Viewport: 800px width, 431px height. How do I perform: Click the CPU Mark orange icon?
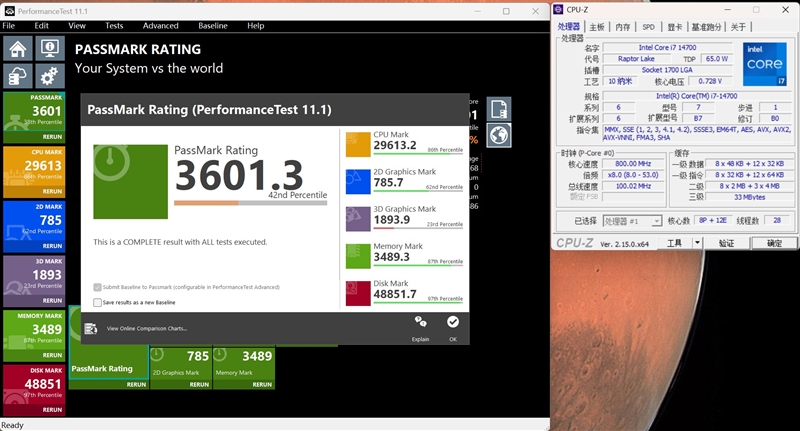coord(358,144)
